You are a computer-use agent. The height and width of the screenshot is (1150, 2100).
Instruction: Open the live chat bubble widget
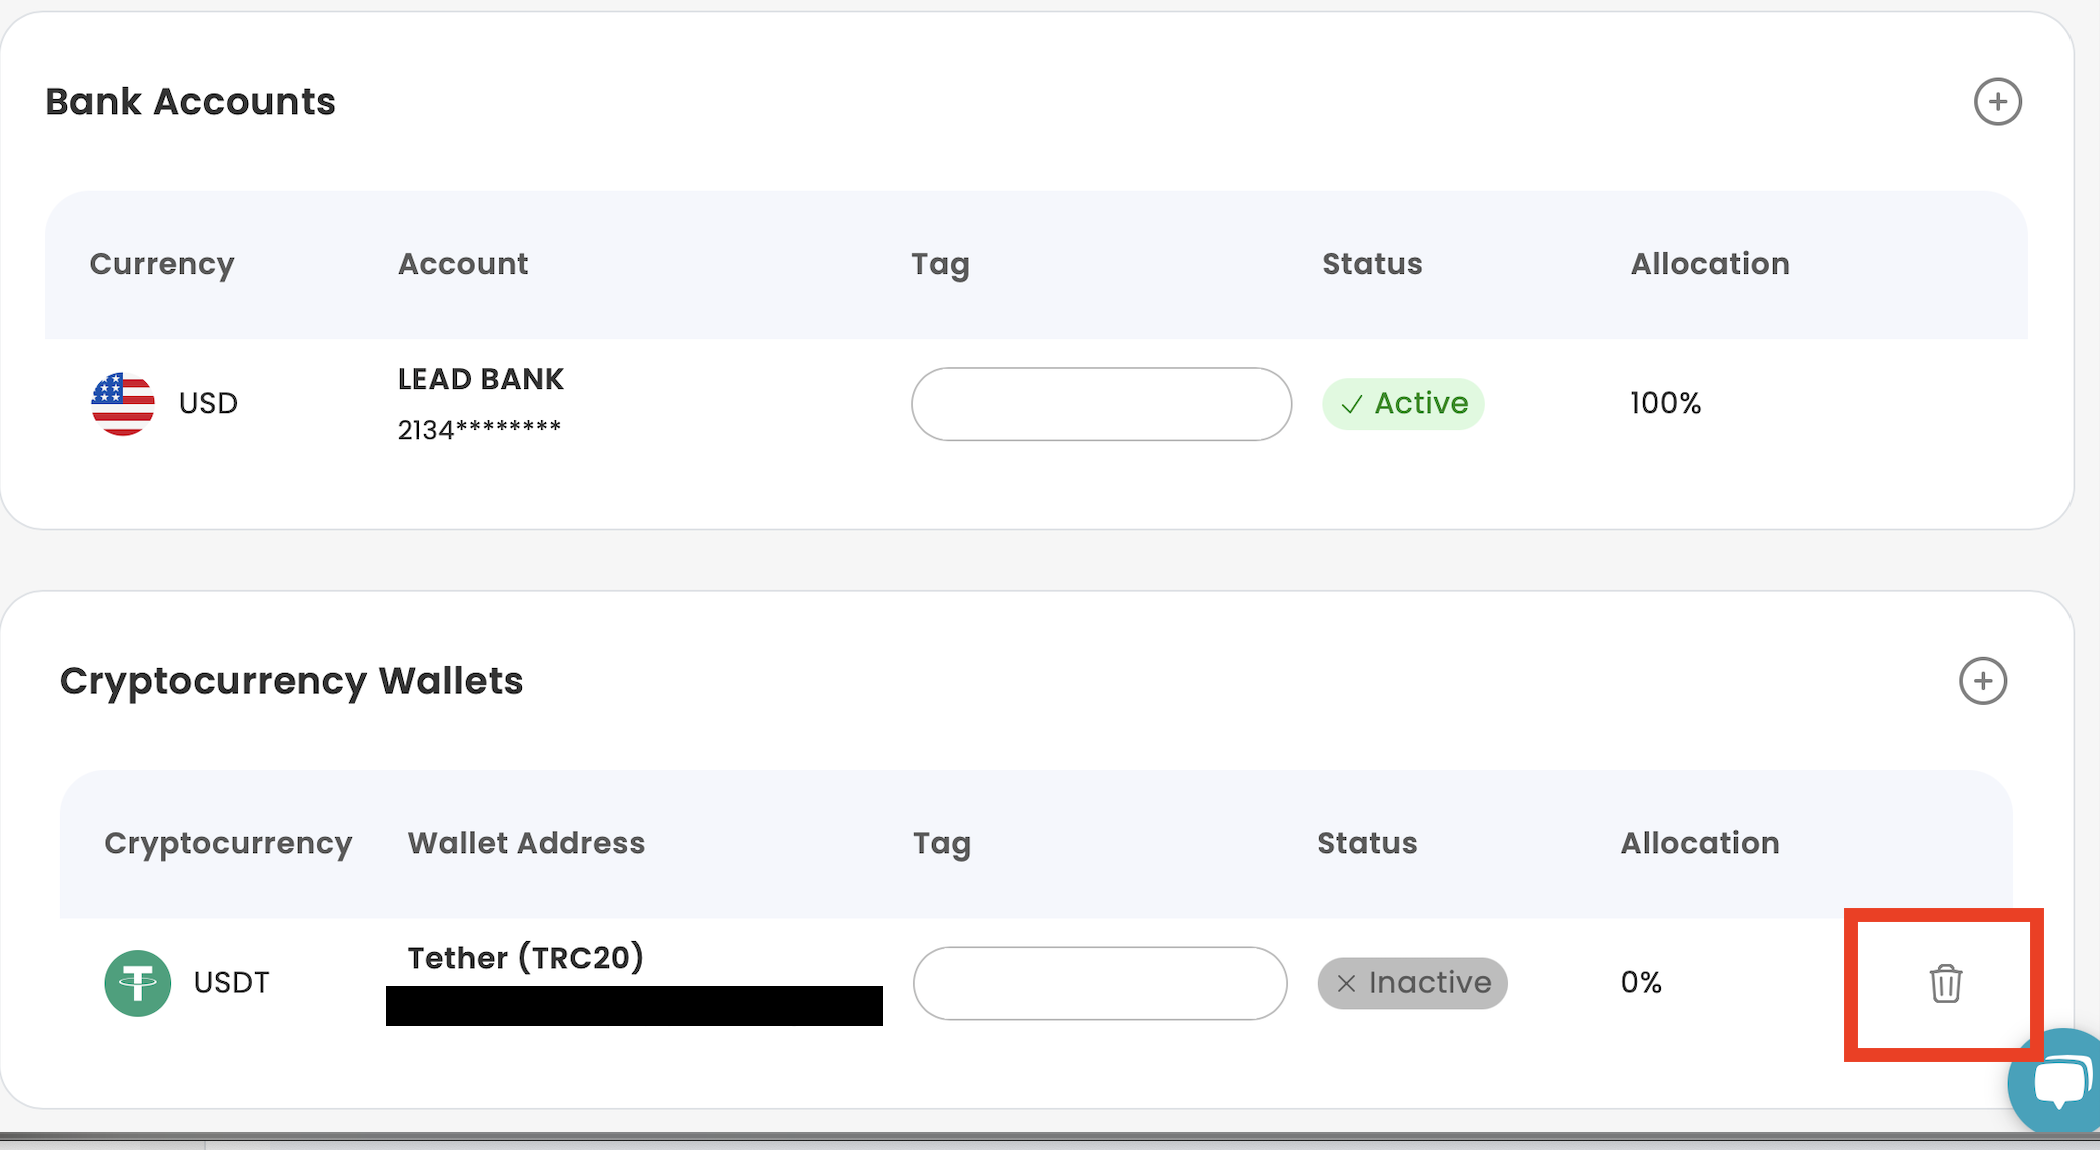coord(2058,1083)
